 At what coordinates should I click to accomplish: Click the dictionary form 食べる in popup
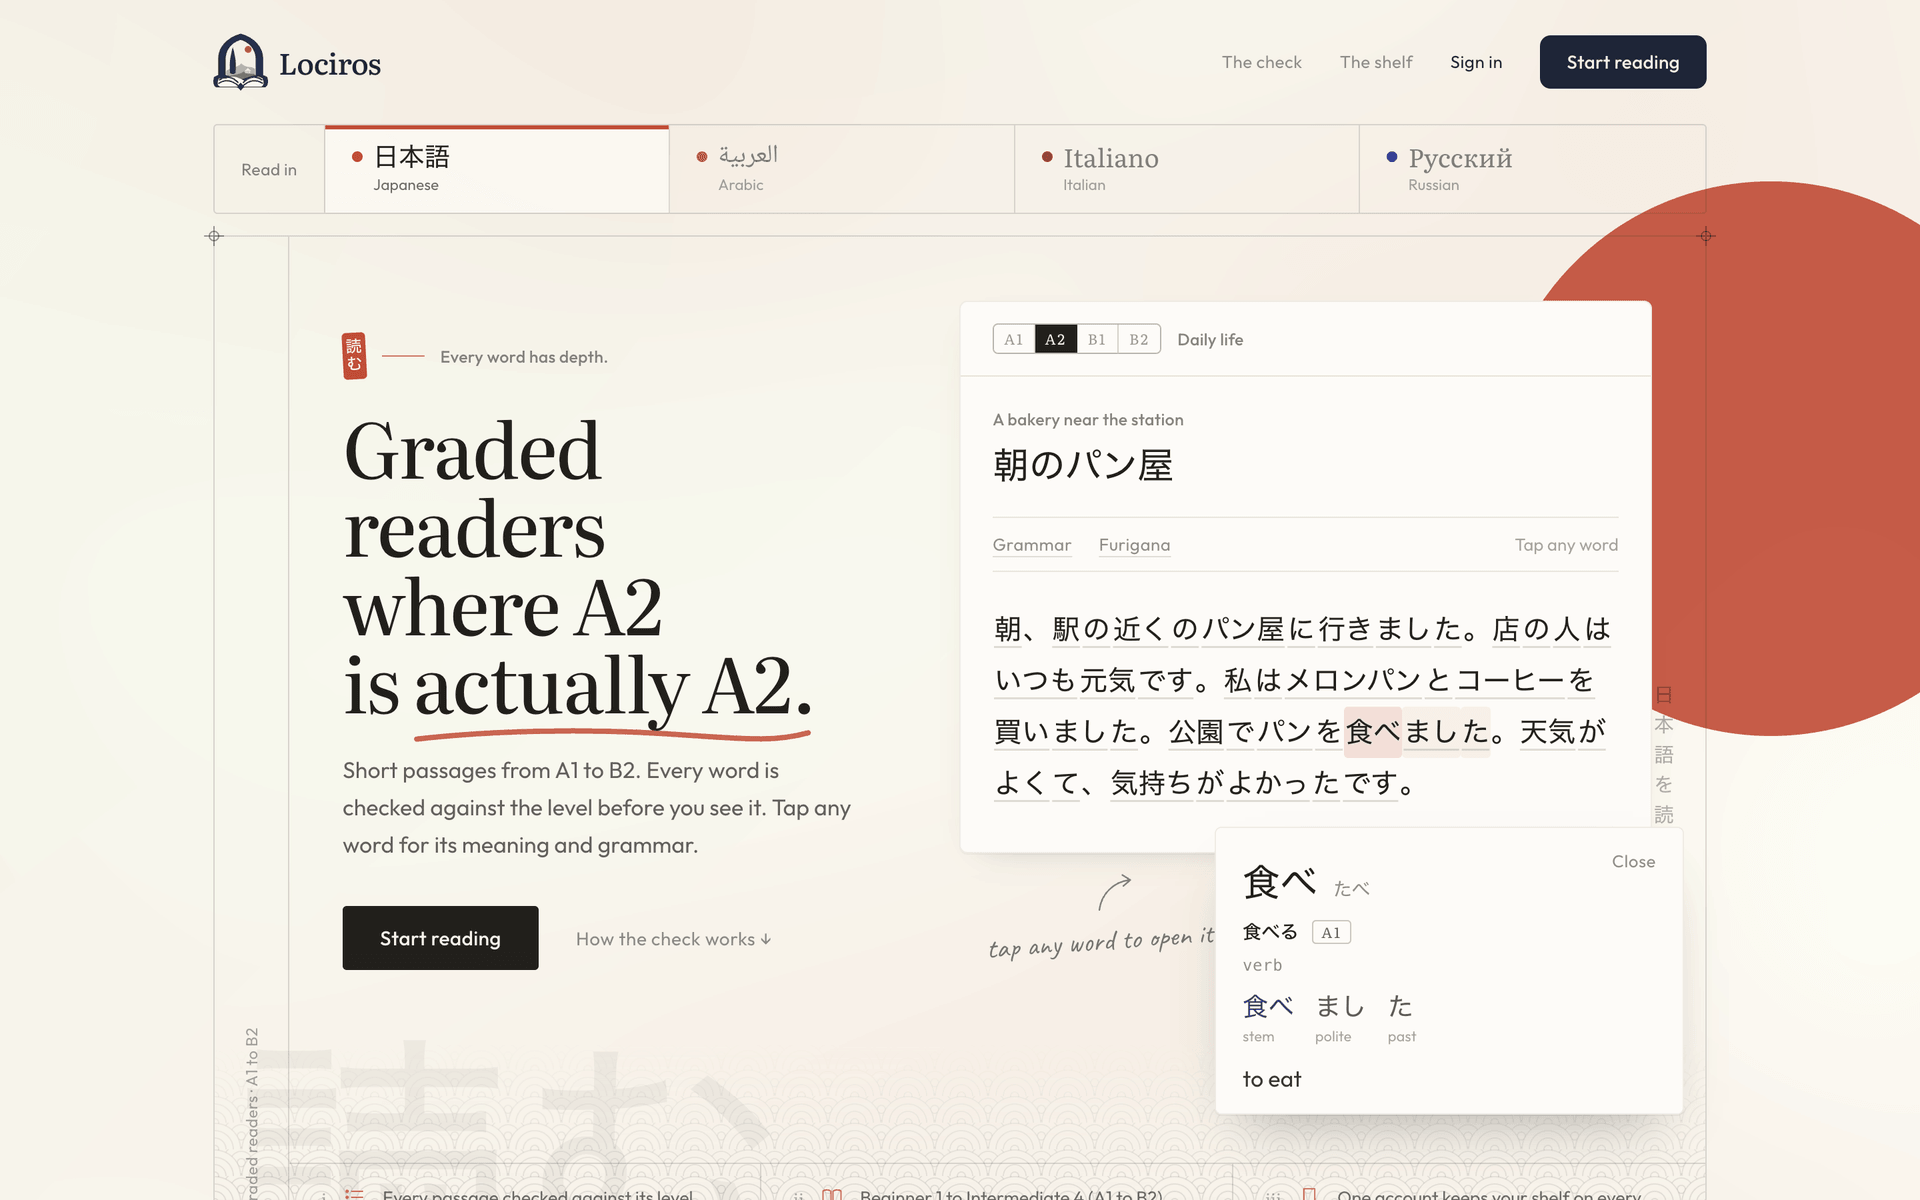(1270, 932)
